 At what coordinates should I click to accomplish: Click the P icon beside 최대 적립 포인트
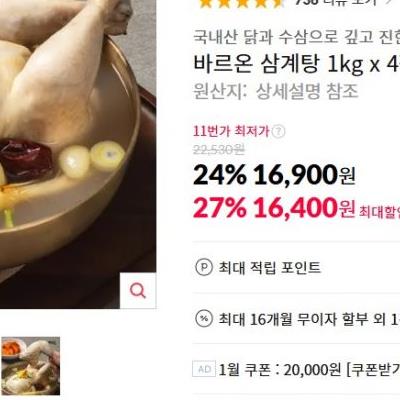tap(204, 267)
